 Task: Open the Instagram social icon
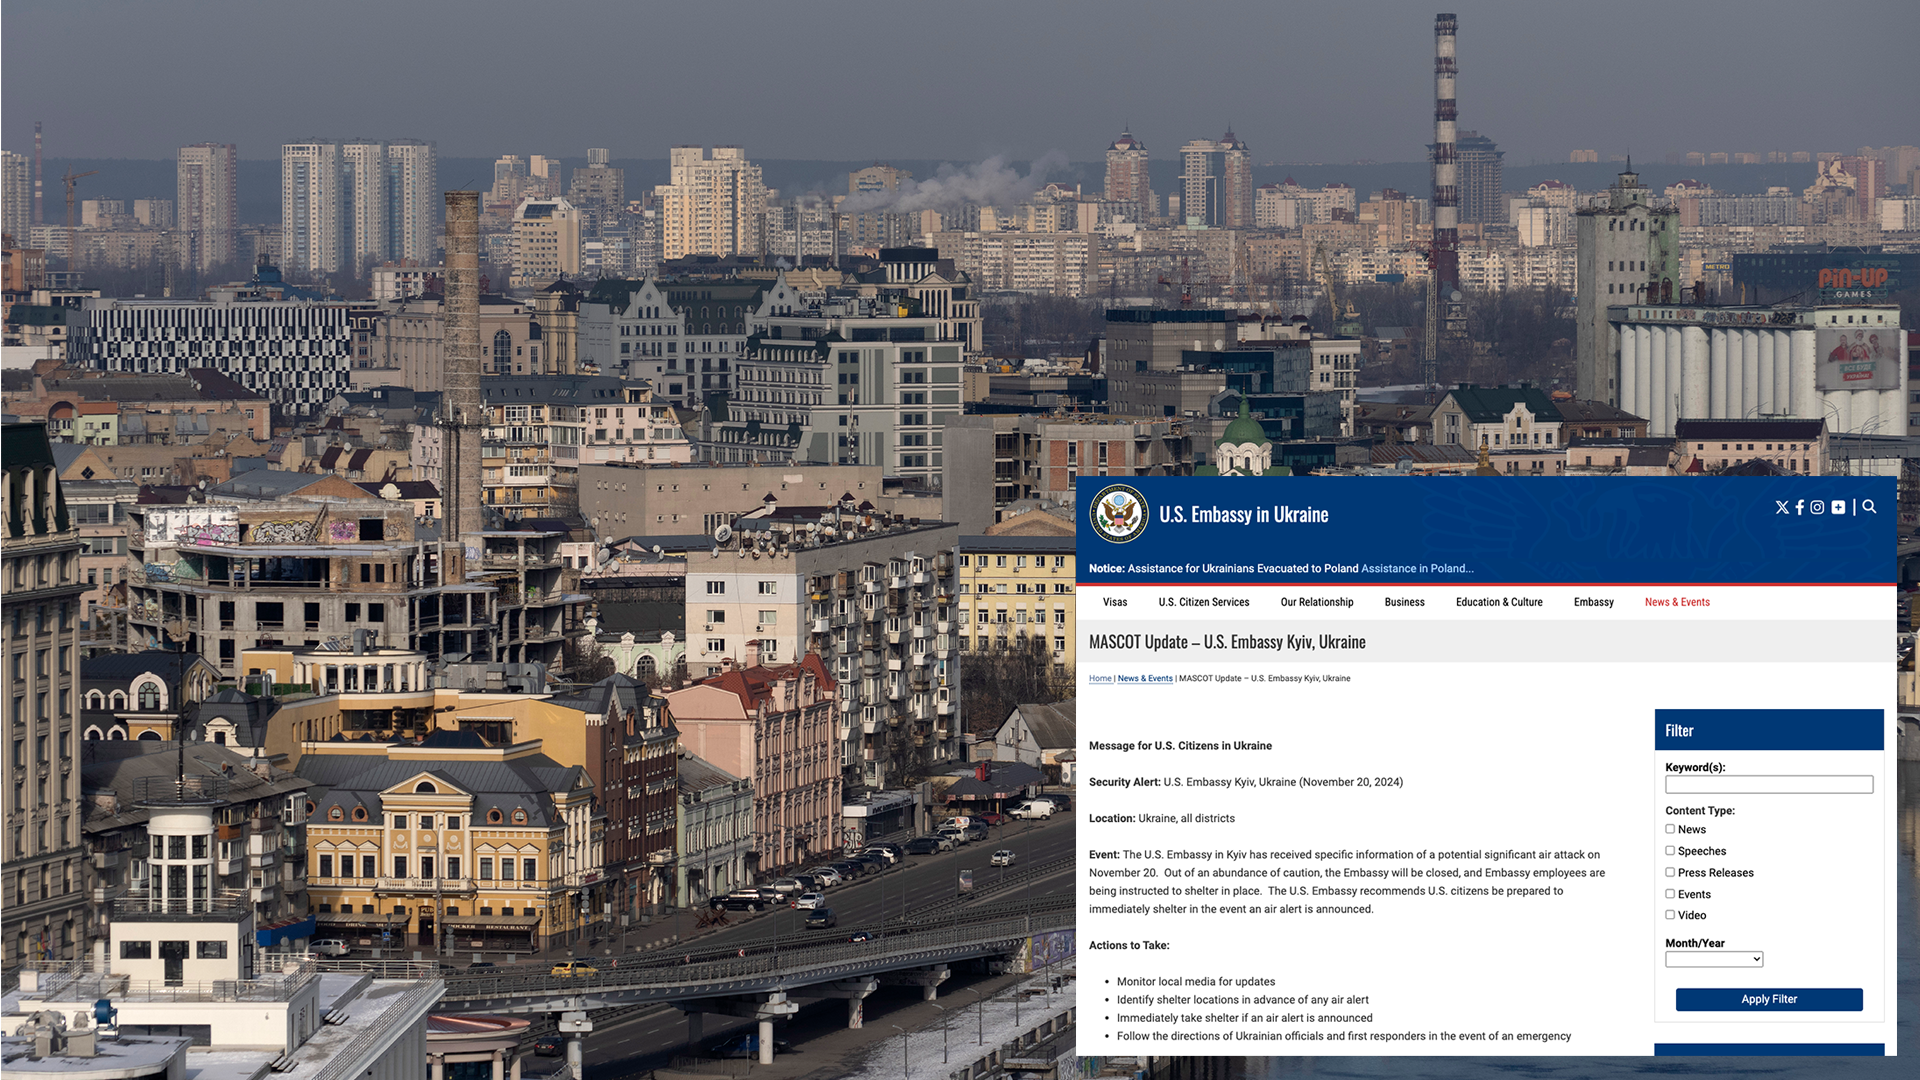coord(1817,507)
